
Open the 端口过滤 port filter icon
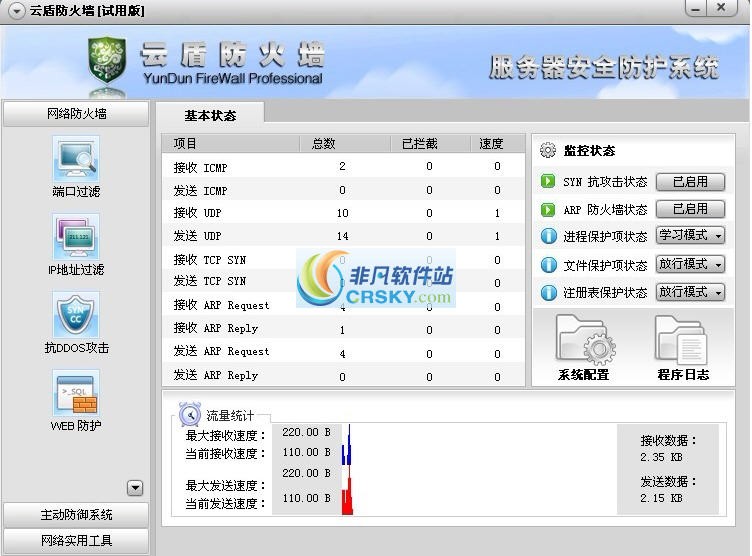click(76, 160)
